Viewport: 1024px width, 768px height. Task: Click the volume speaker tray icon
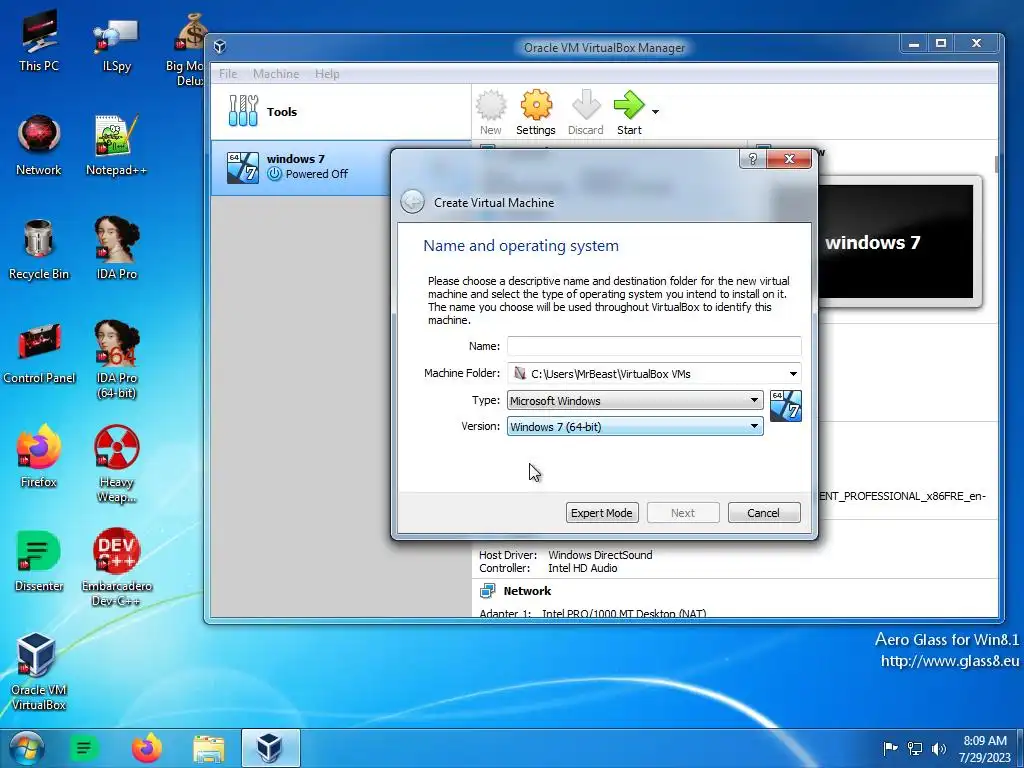pos(938,748)
